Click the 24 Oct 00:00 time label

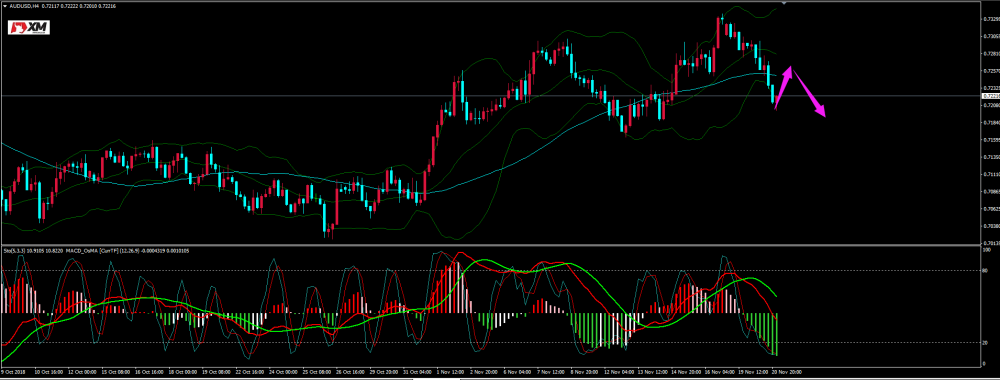(x=283, y=372)
